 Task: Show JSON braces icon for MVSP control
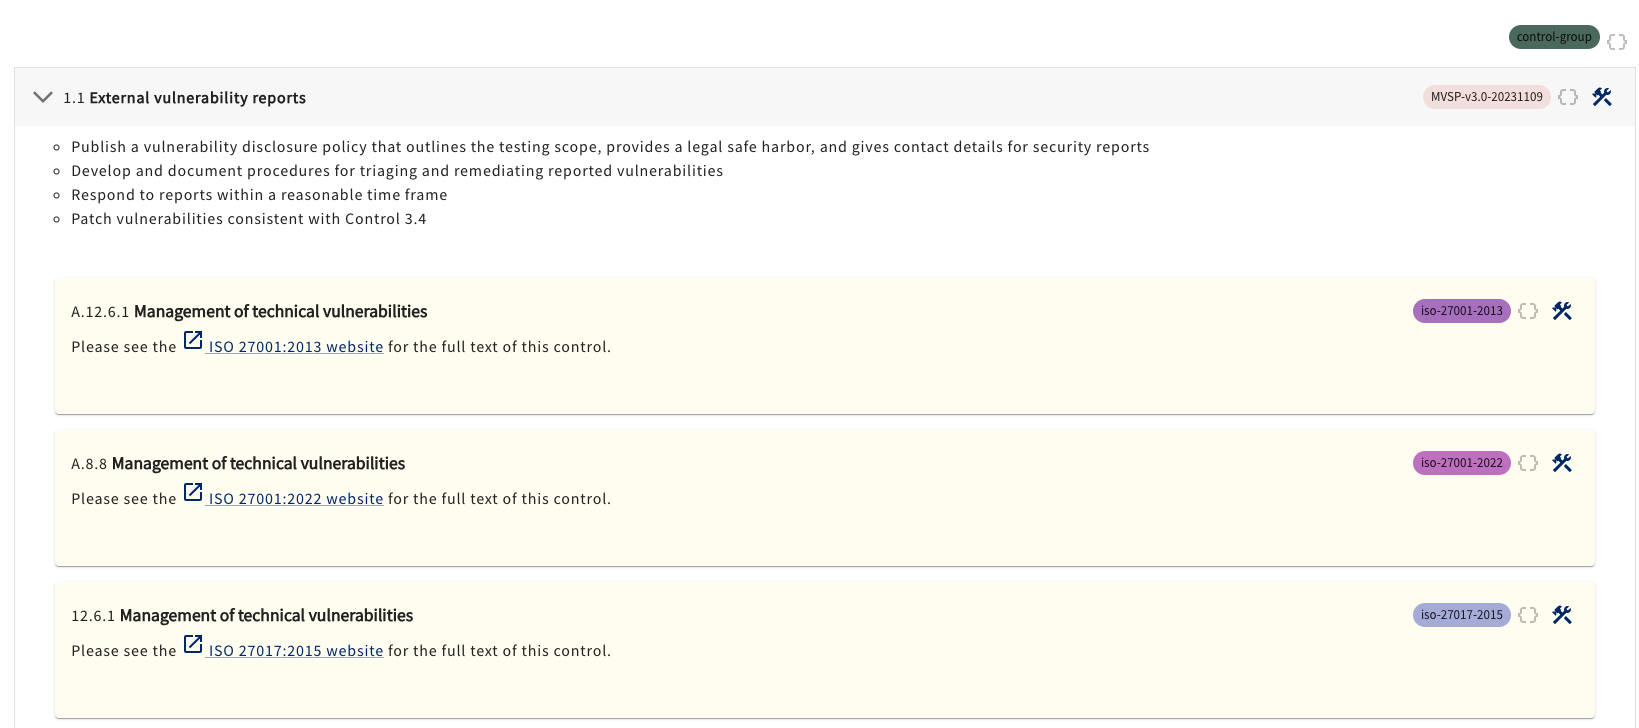tap(1568, 97)
